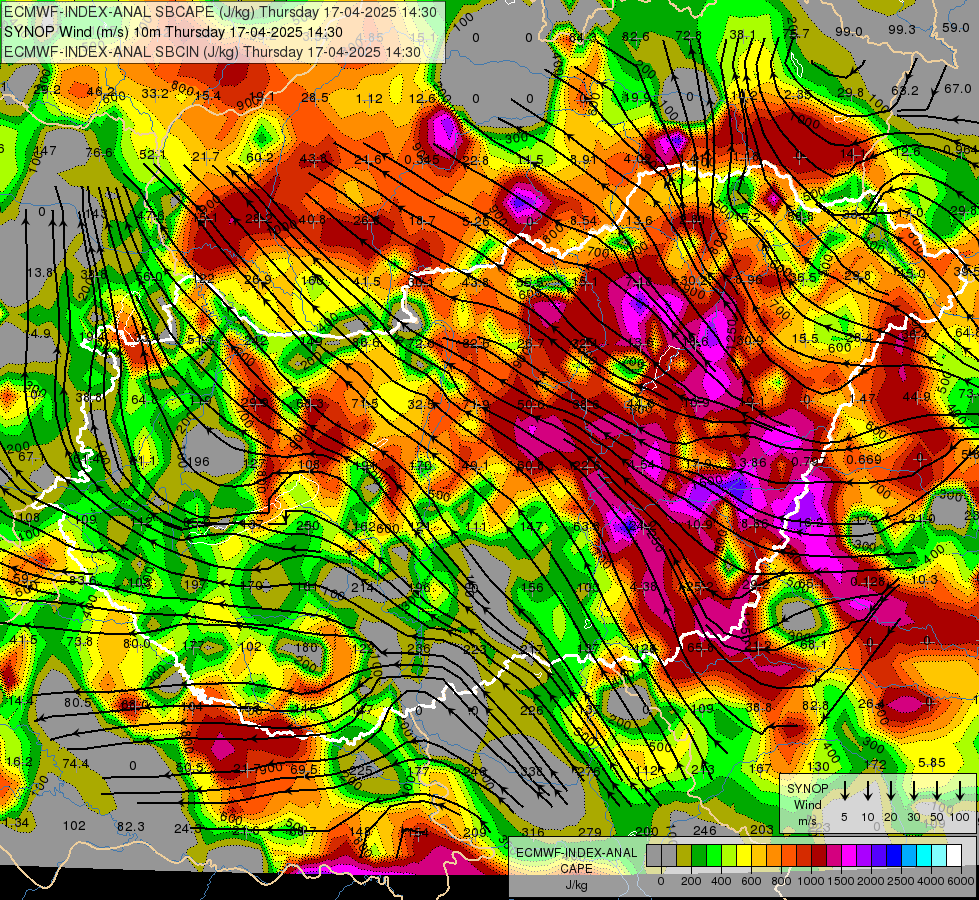Click the map value 13.8
979x900 pixels.
[40, 272]
